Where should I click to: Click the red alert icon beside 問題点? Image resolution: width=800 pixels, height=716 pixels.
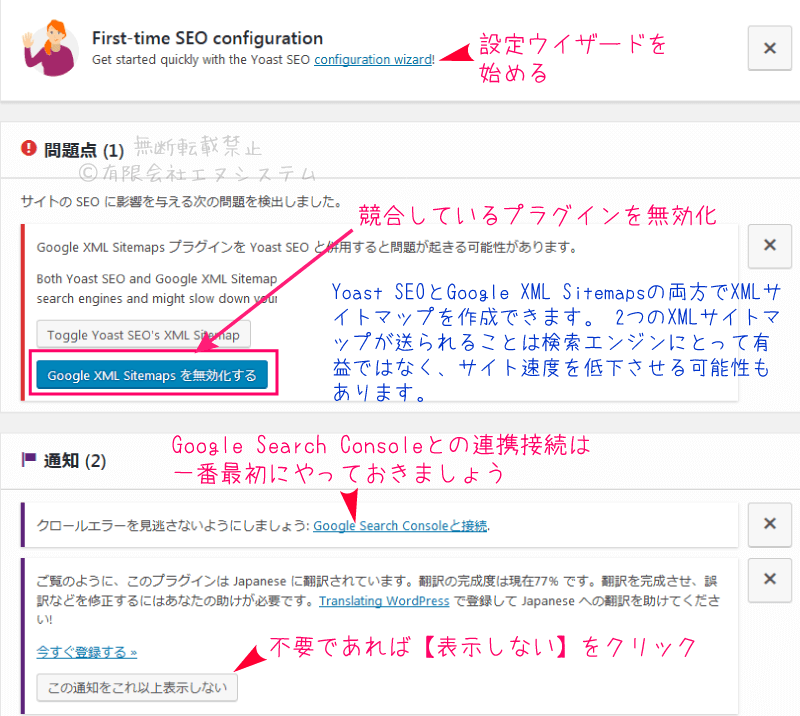[x=29, y=149]
